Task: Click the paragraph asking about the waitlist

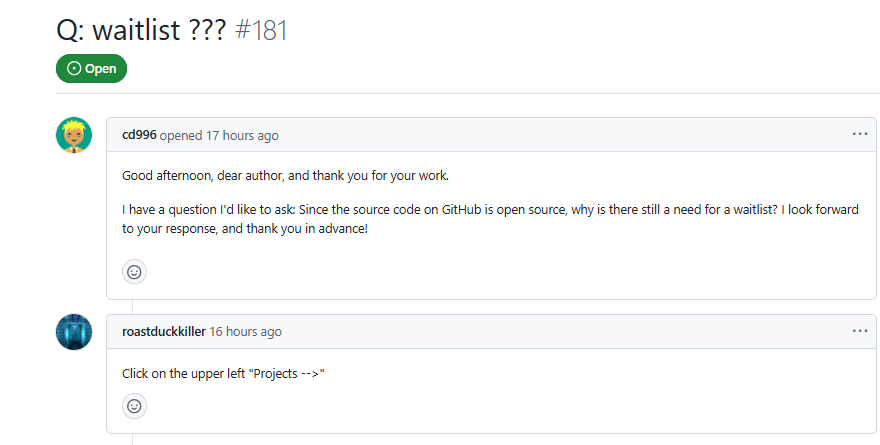Action: pos(490,219)
